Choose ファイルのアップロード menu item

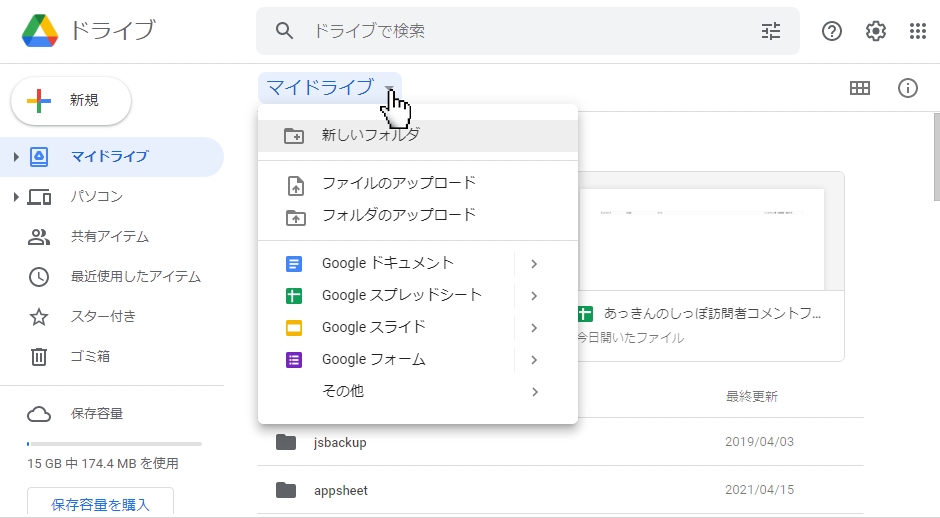tap(418, 183)
